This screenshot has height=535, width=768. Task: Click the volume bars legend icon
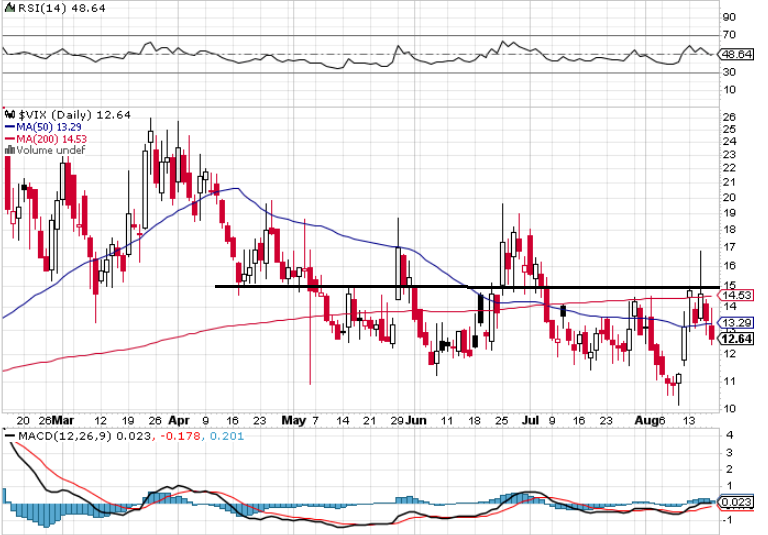[9, 151]
